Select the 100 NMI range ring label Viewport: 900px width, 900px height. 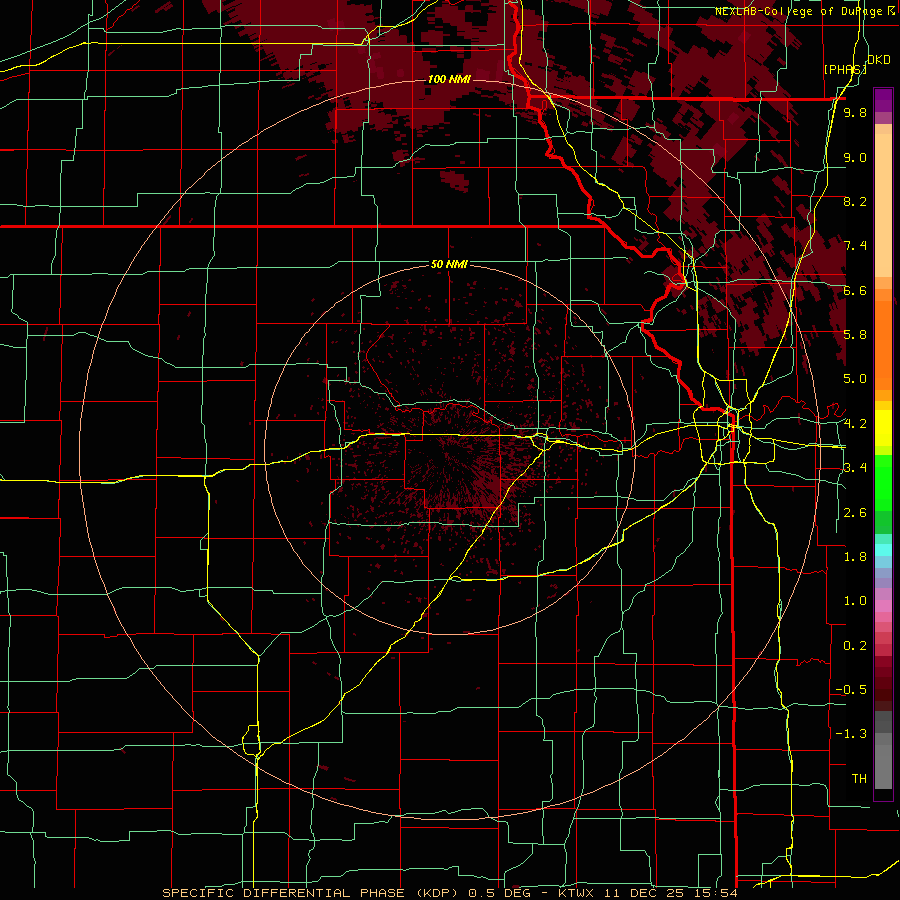(449, 79)
